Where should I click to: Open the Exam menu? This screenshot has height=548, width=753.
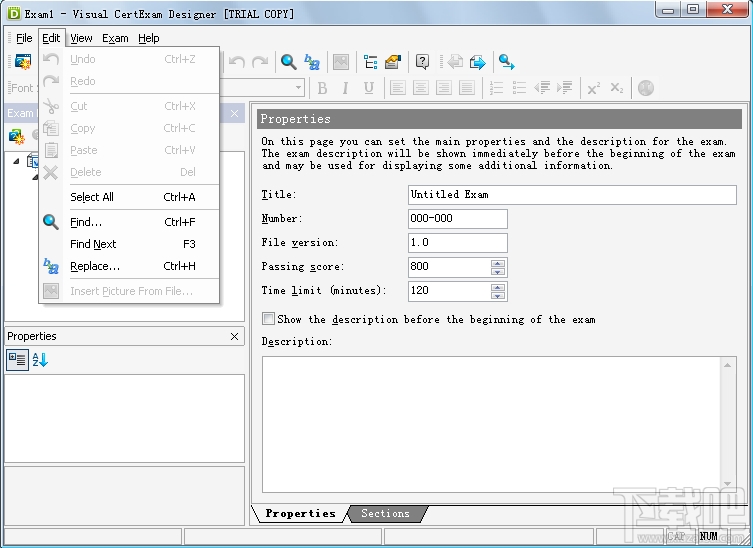point(115,38)
